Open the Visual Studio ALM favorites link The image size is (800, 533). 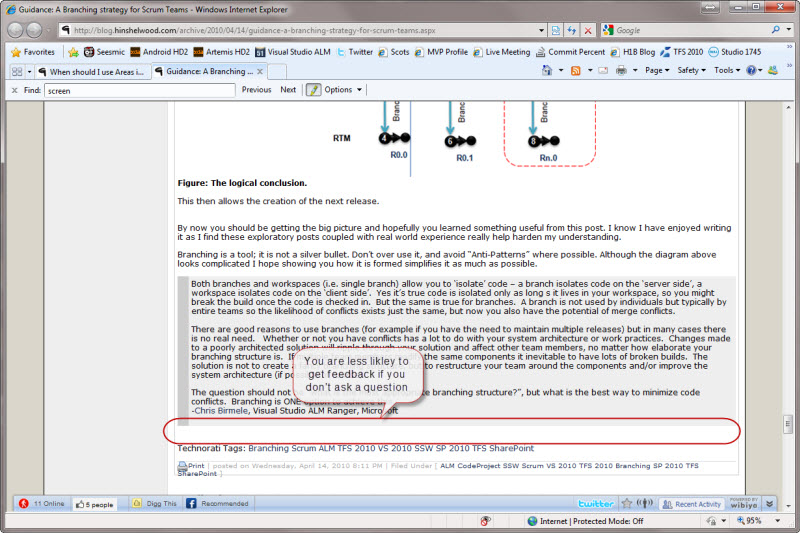pyautogui.click(x=296, y=51)
